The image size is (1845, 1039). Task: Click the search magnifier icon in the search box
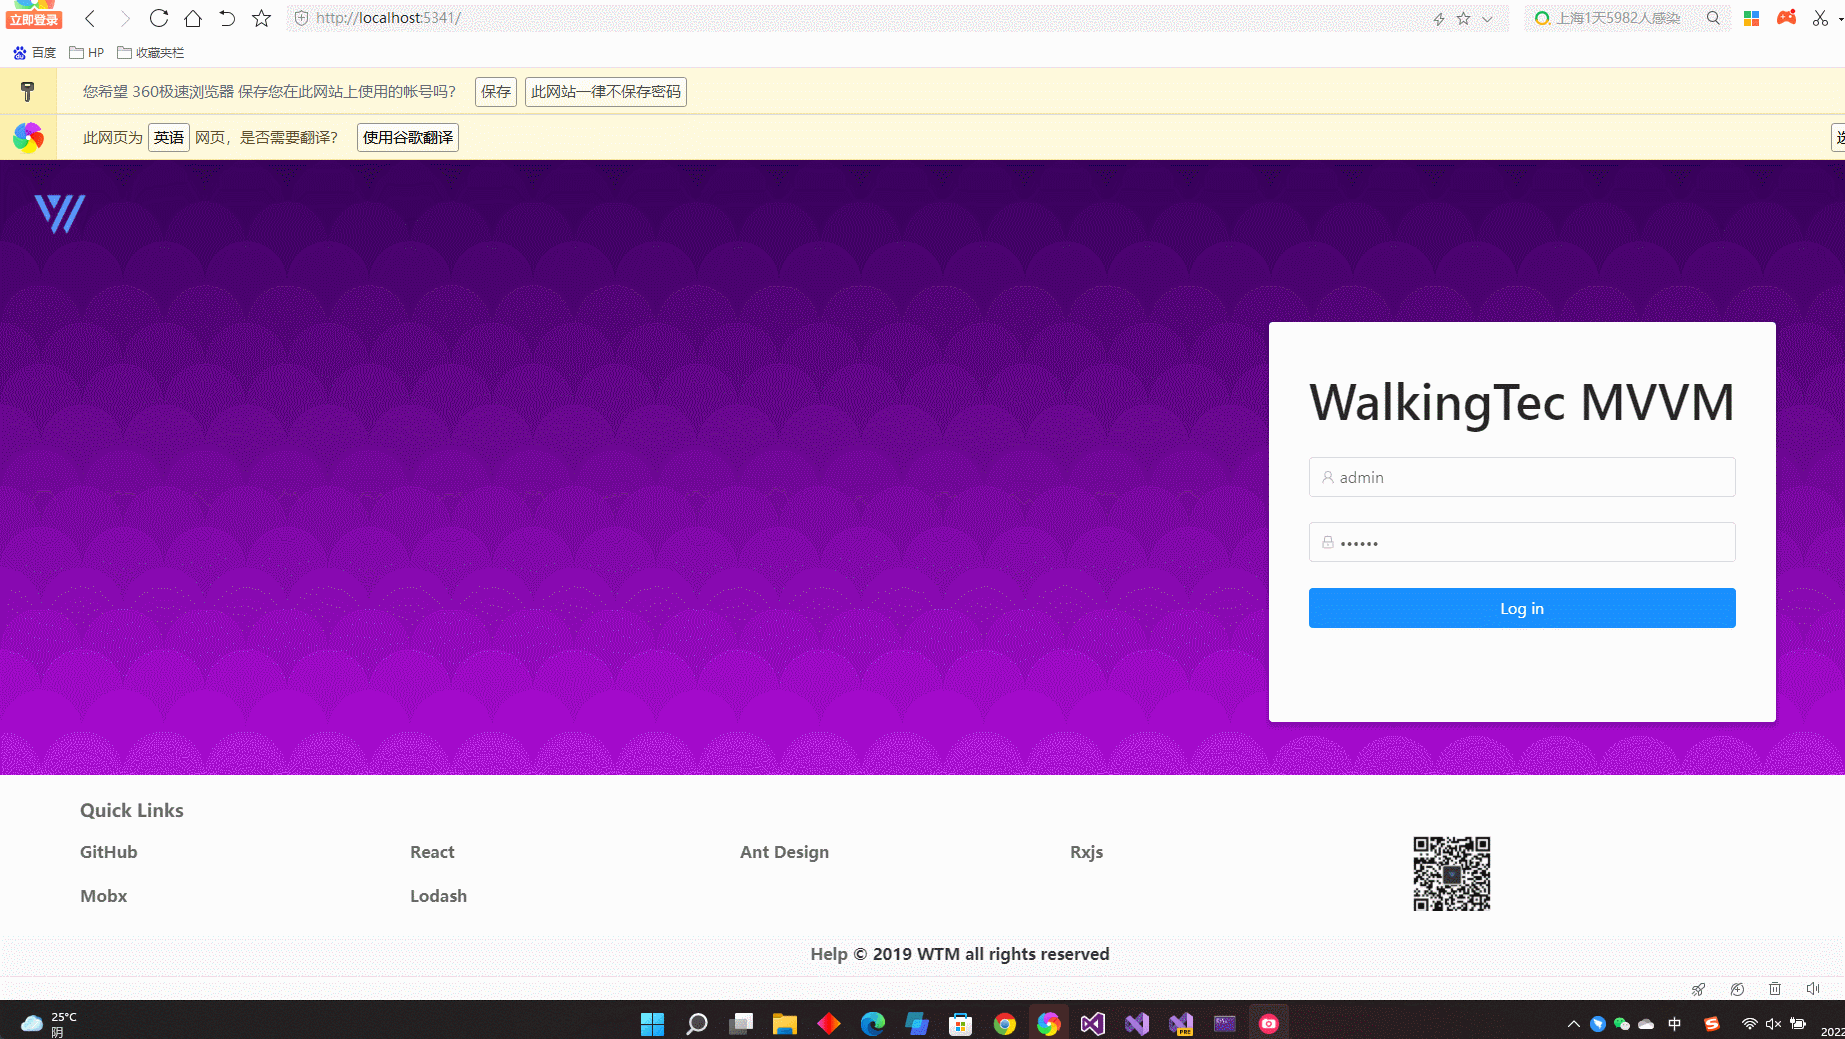[x=1714, y=18]
